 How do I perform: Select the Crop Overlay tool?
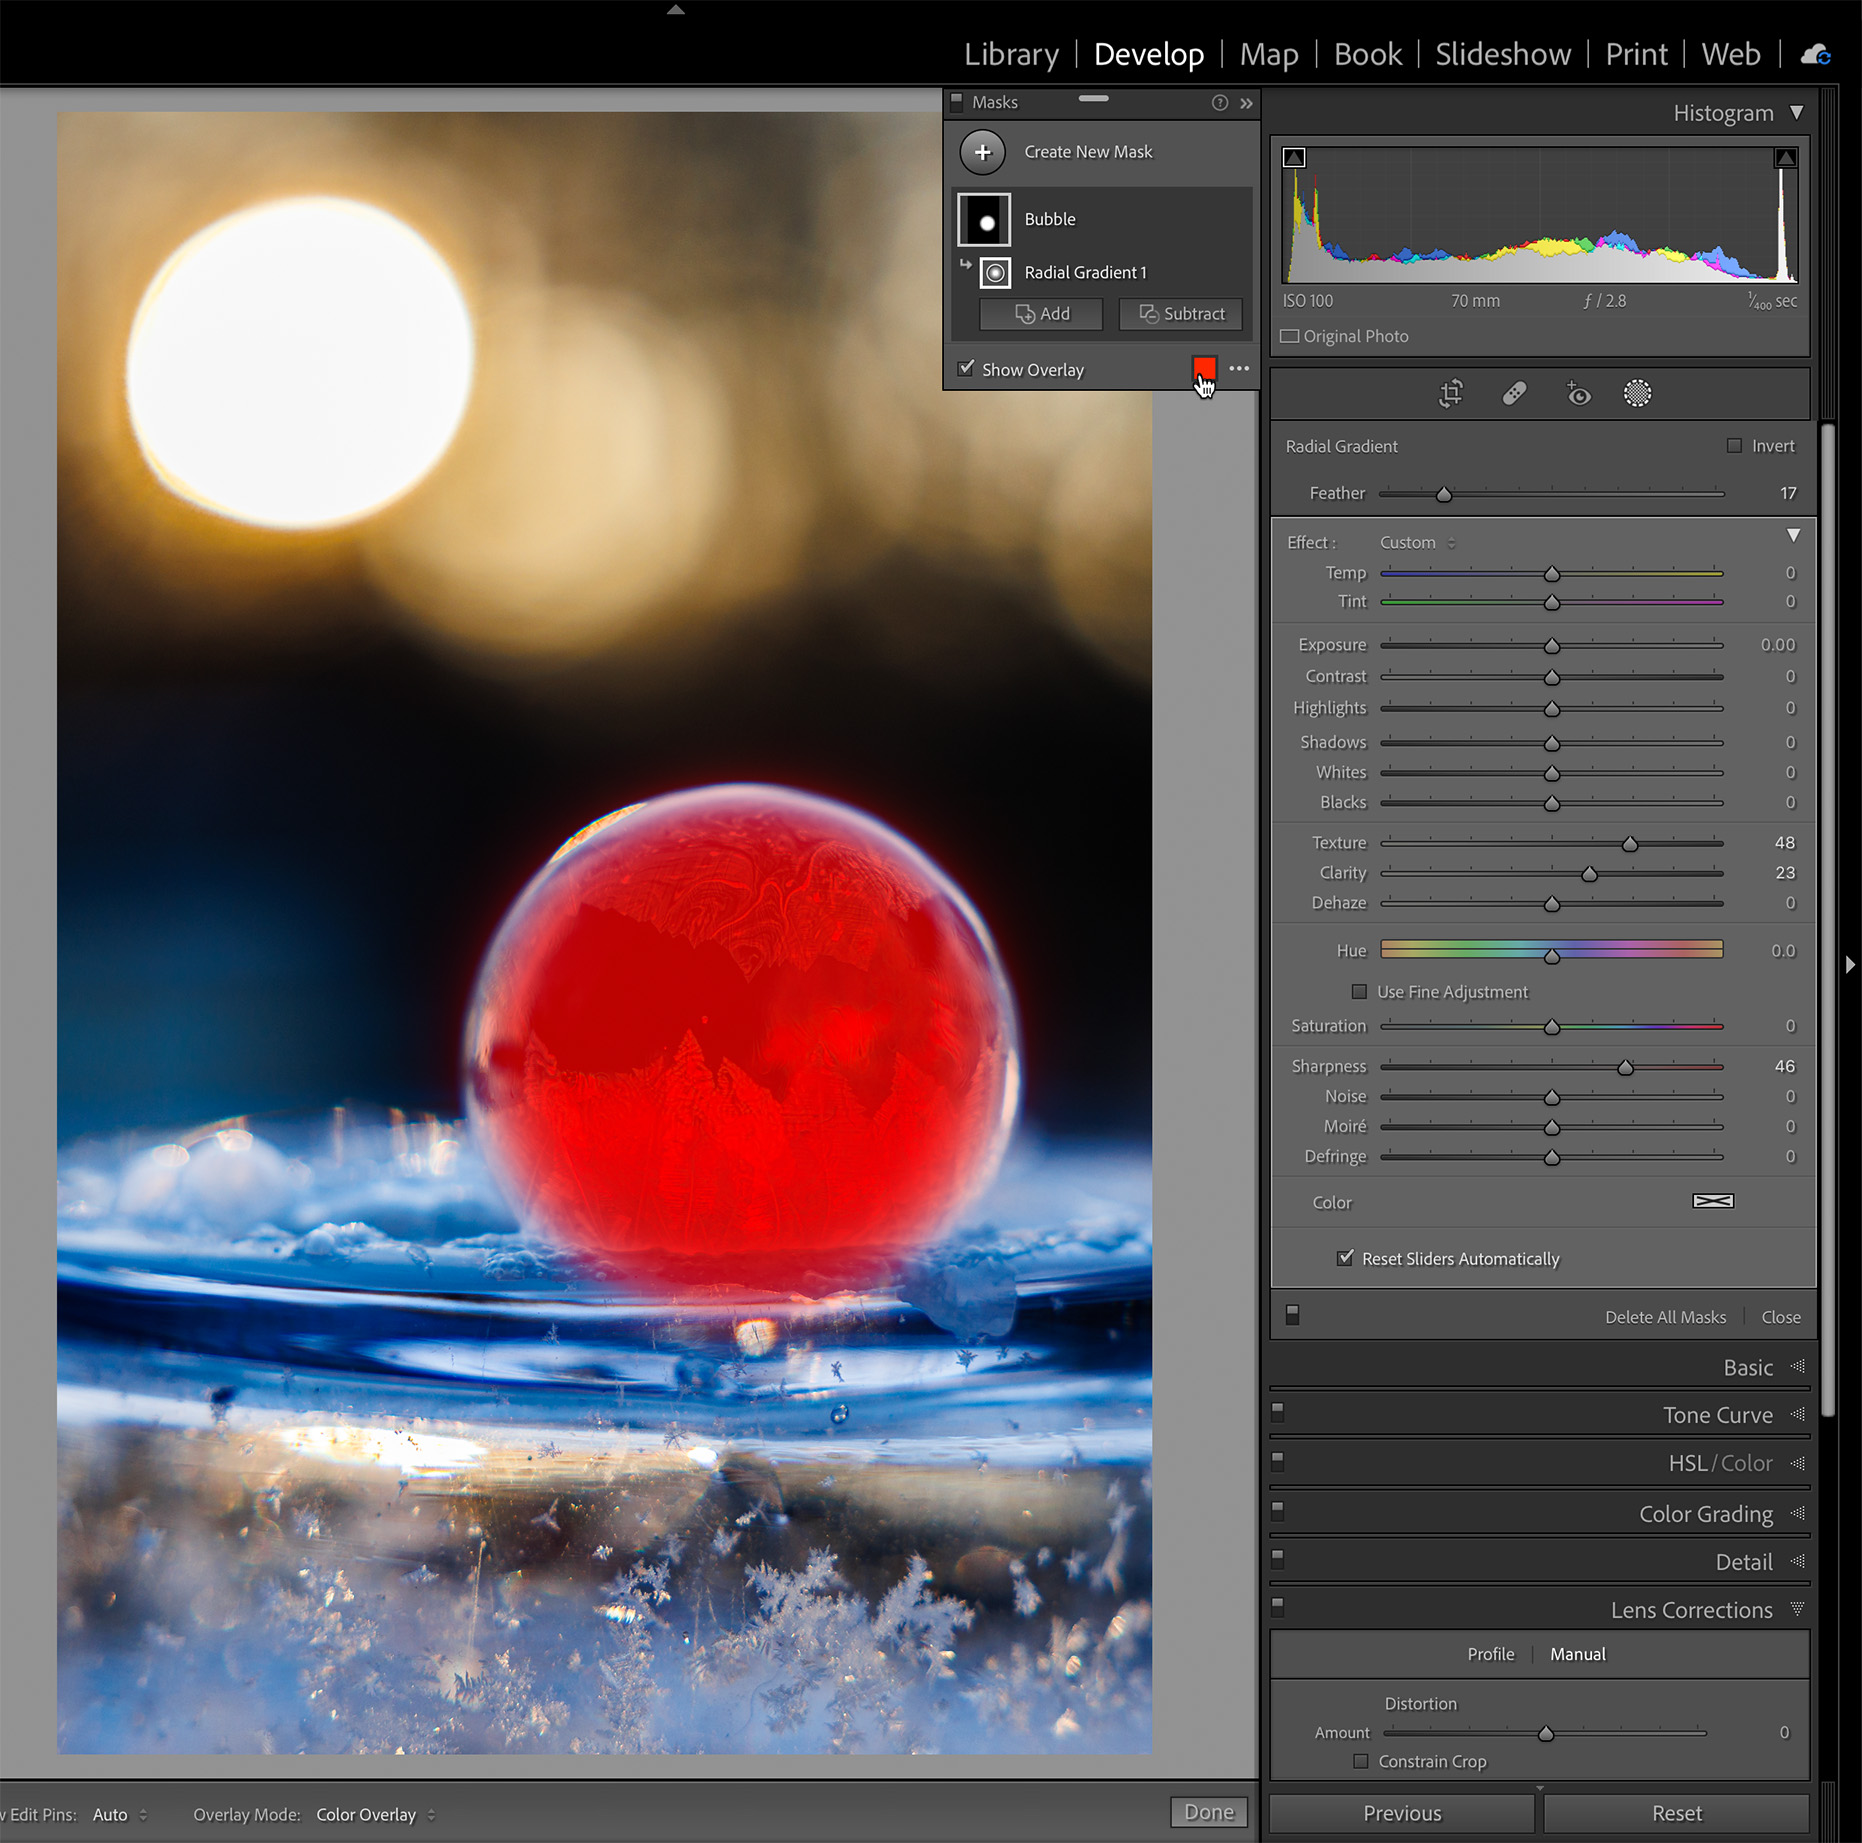pos(1450,393)
